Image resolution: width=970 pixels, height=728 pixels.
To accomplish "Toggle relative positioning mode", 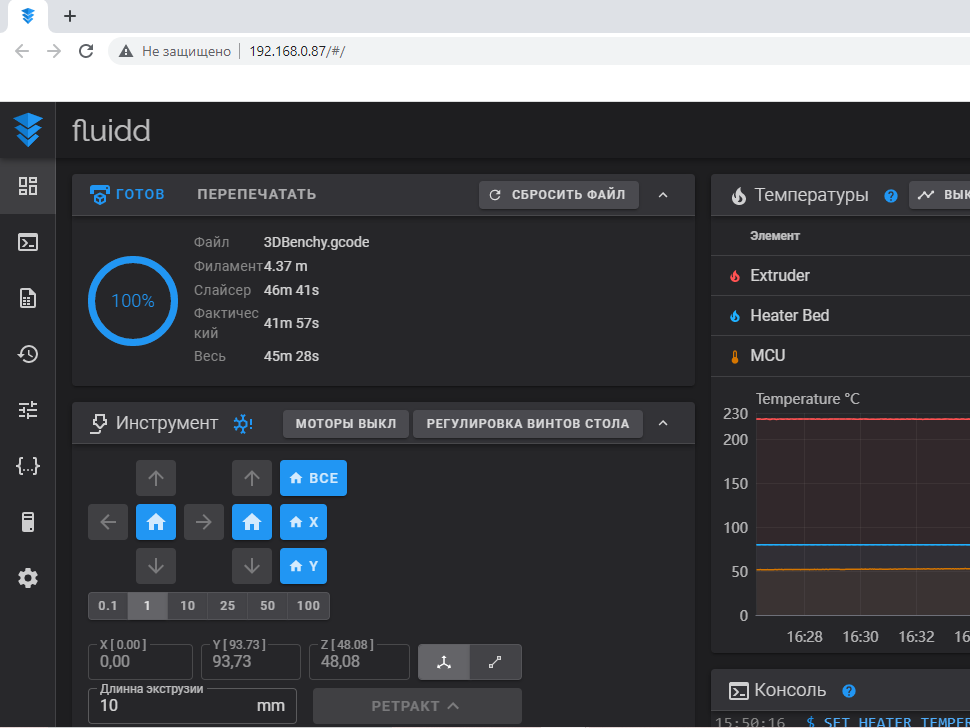I will pos(496,662).
